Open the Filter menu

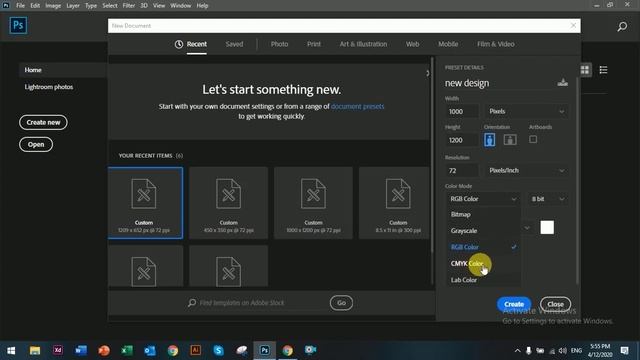tap(129, 5)
